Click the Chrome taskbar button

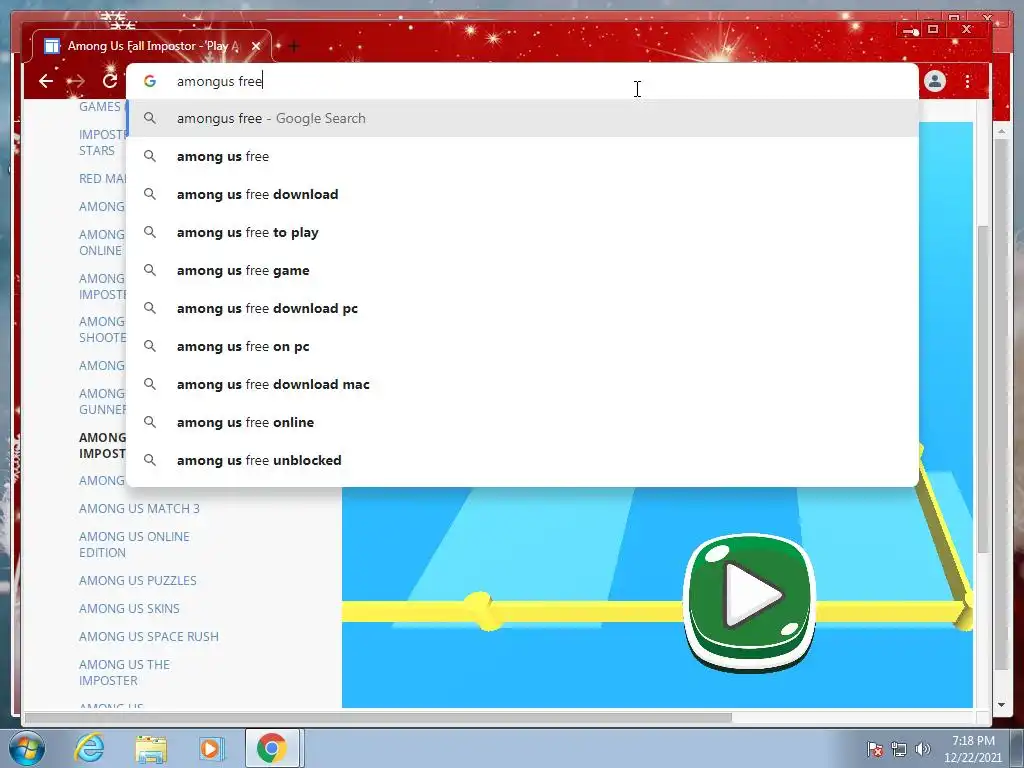(x=272, y=748)
